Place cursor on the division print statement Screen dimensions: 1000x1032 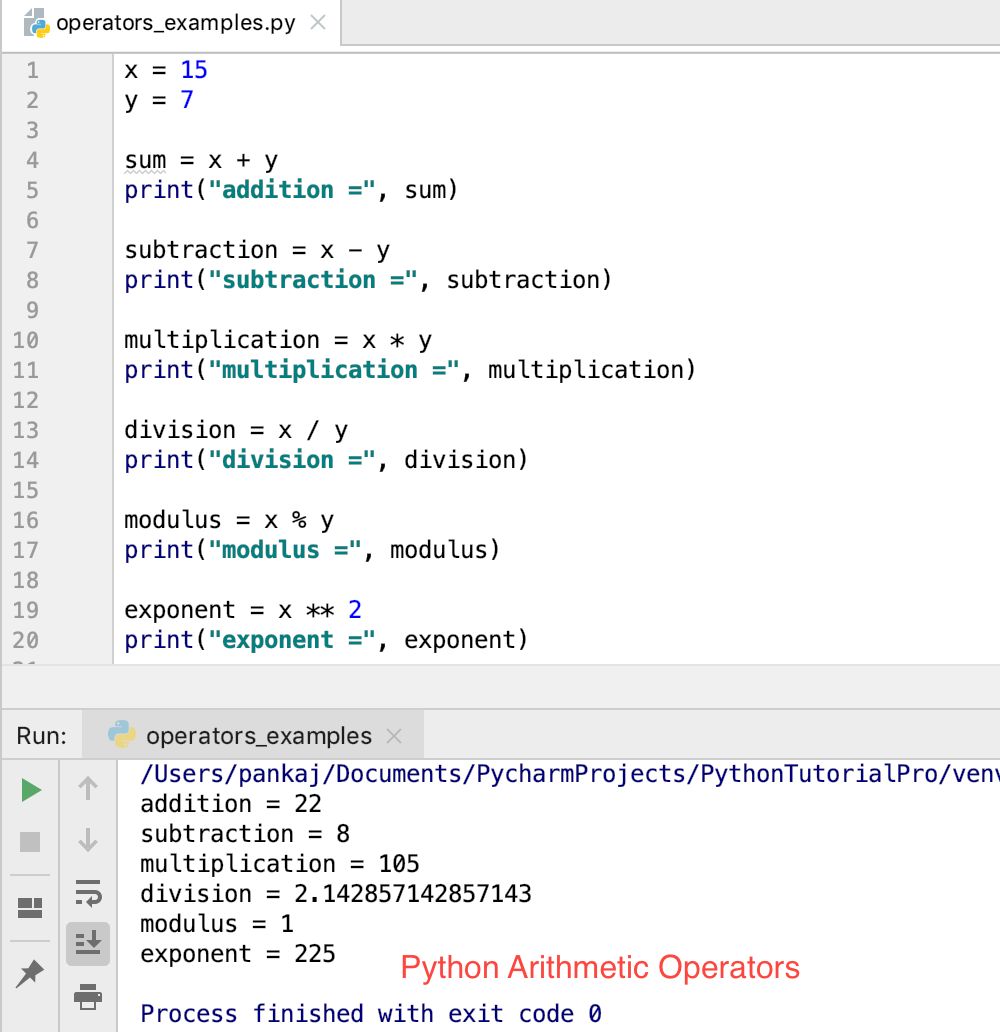pos(320,459)
